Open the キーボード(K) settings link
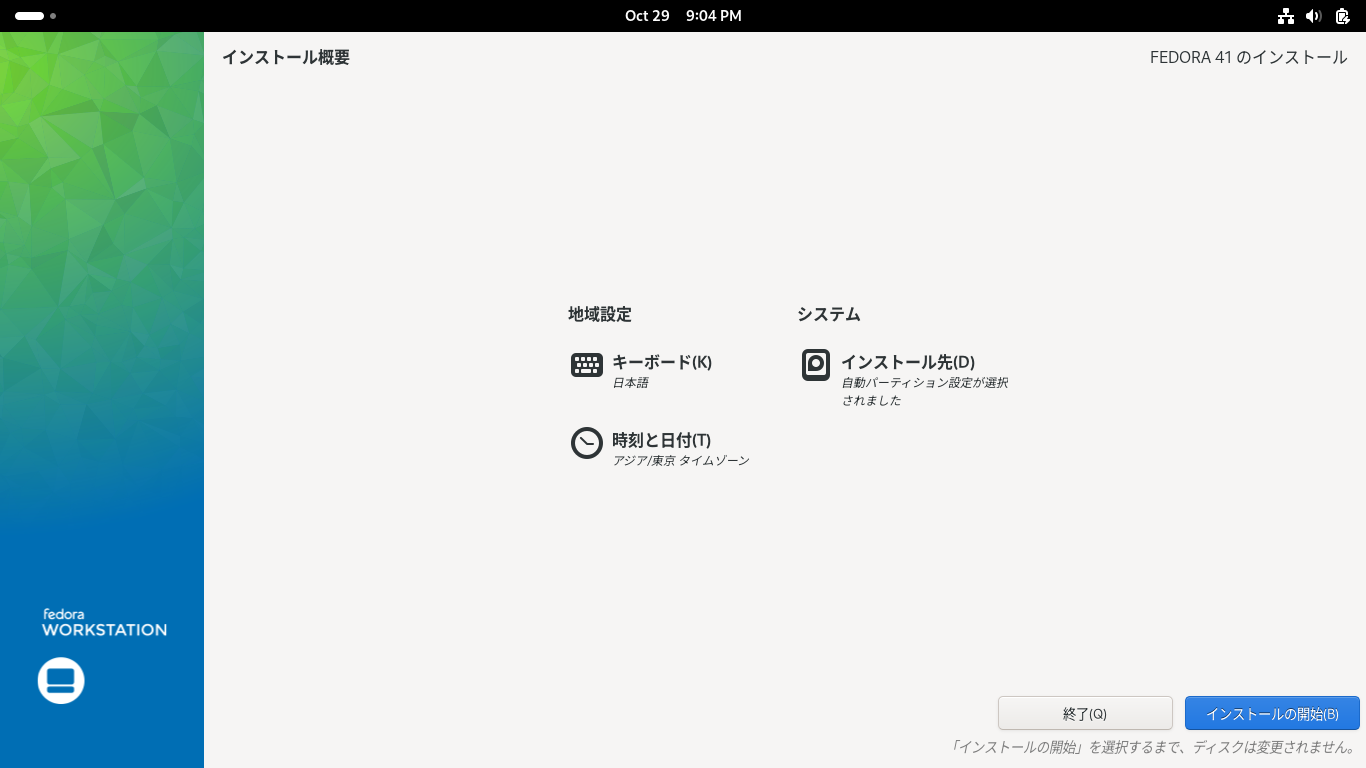This screenshot has width=1366, height=768. click(x=662, y=362)
